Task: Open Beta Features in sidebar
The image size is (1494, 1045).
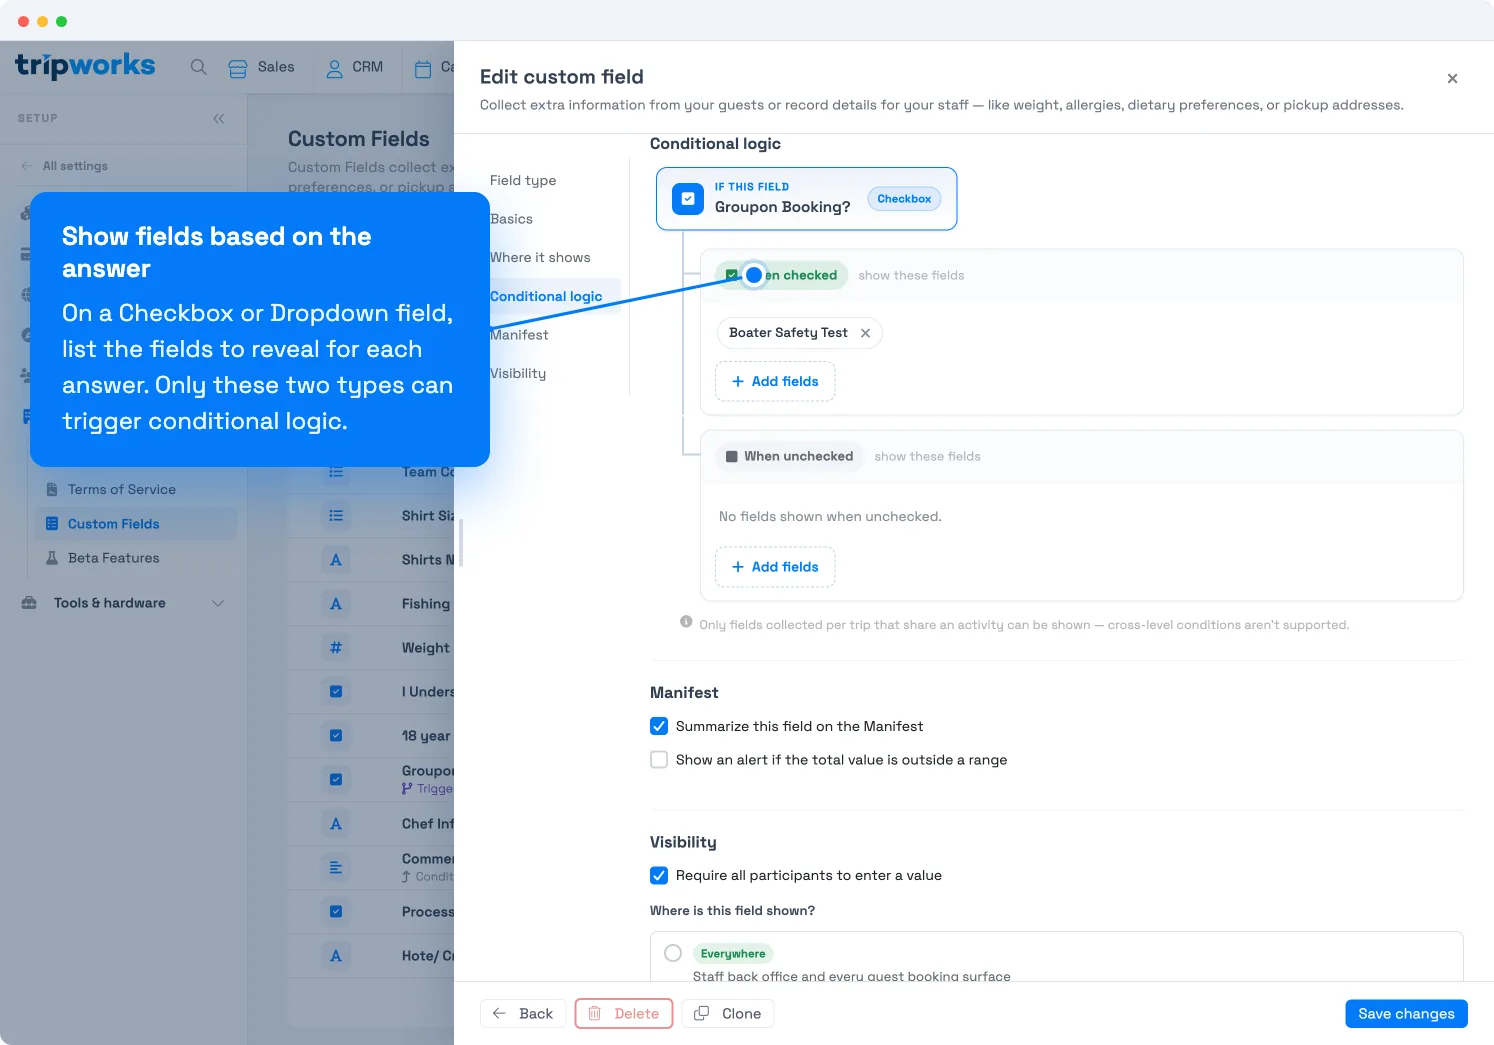Action: 114,558
